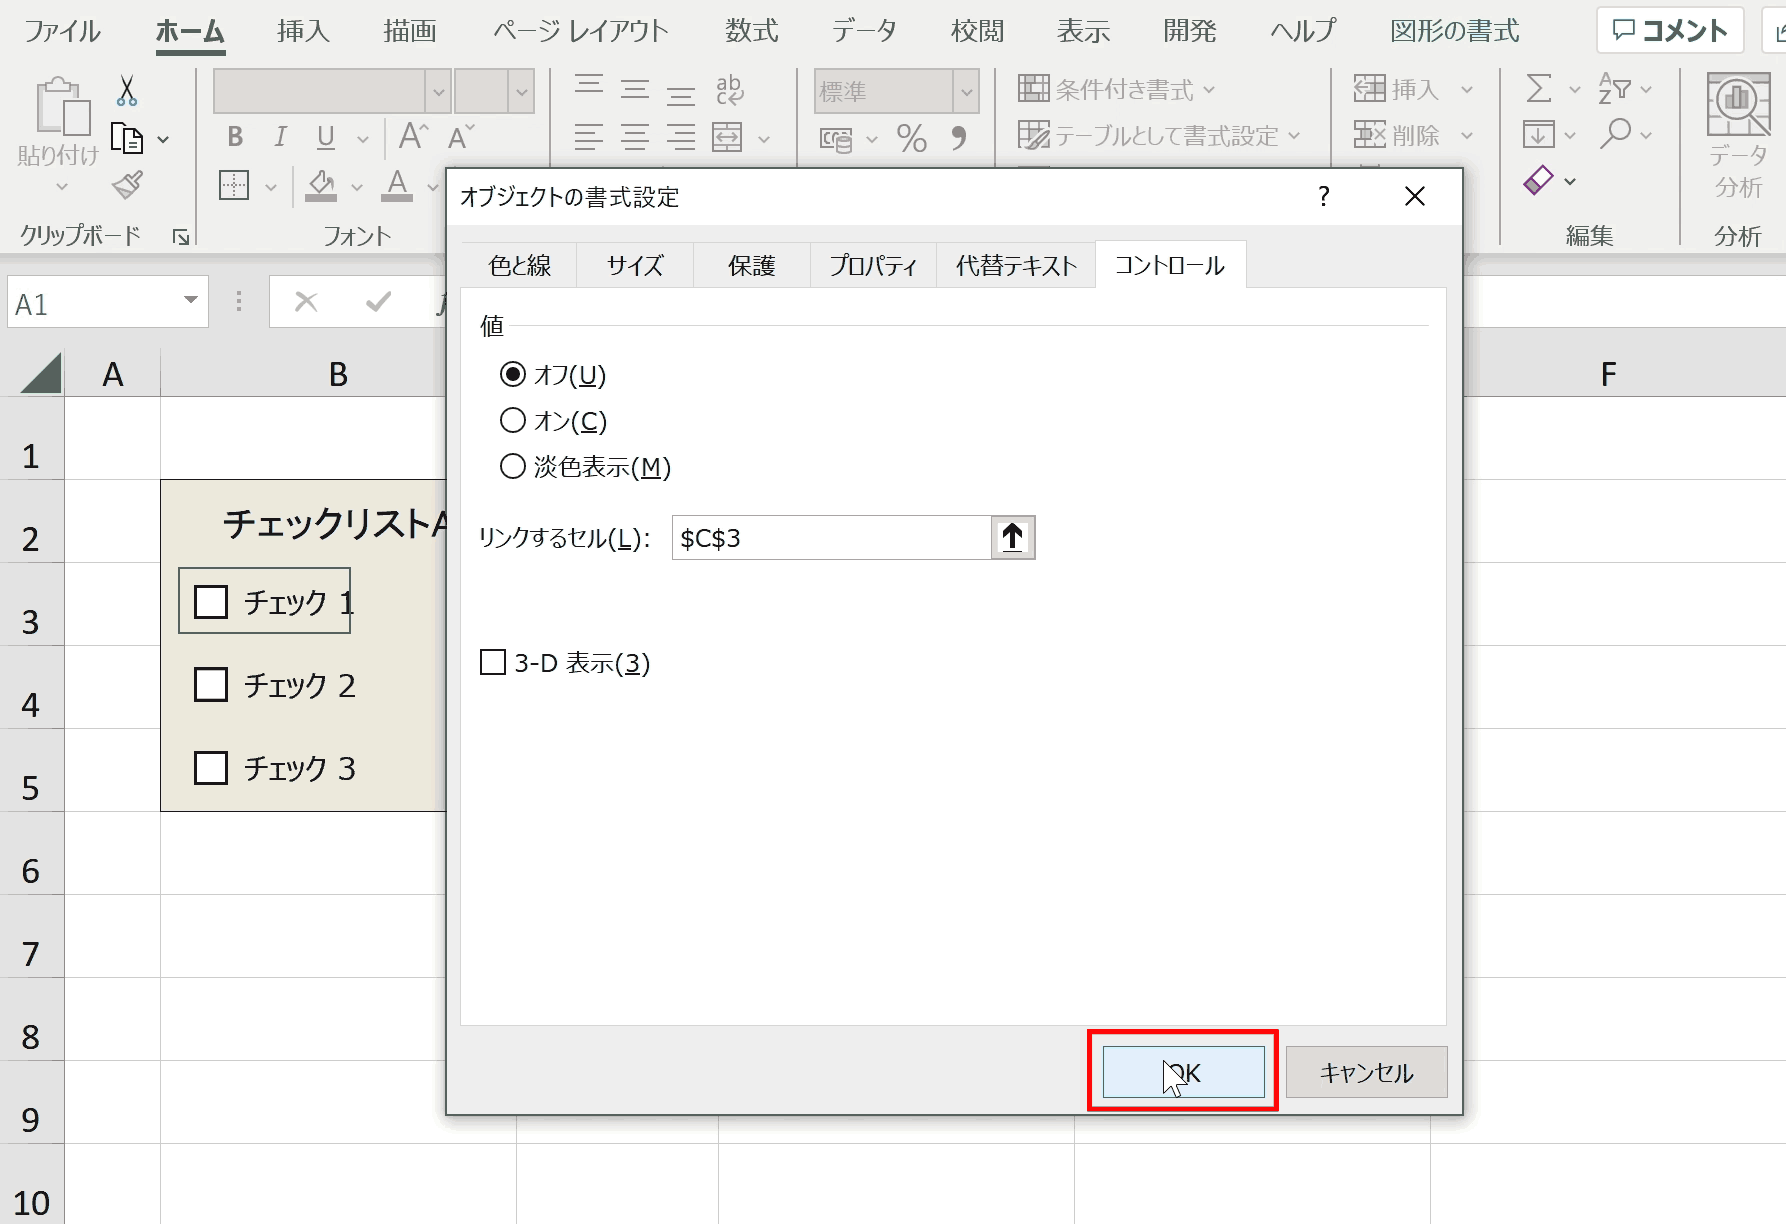This screenshot has width=1786, height=1224.
Task: Click the Accounting Number Format icon
Action: coord(836,139)
